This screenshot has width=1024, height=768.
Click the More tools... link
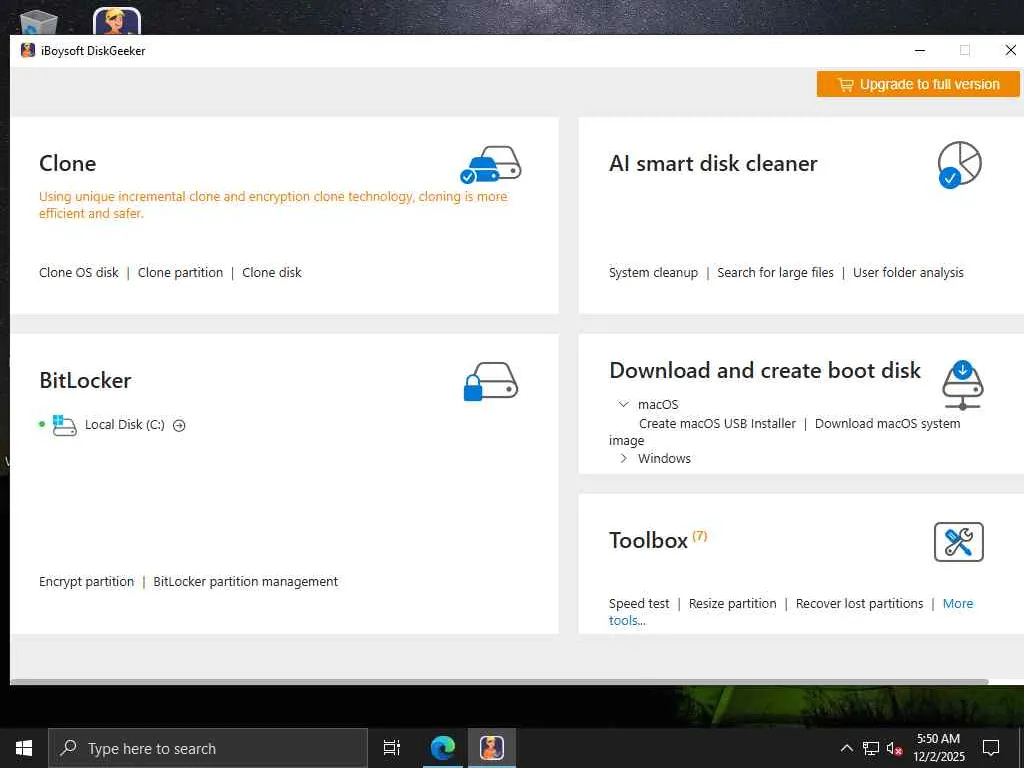point(957,603)
